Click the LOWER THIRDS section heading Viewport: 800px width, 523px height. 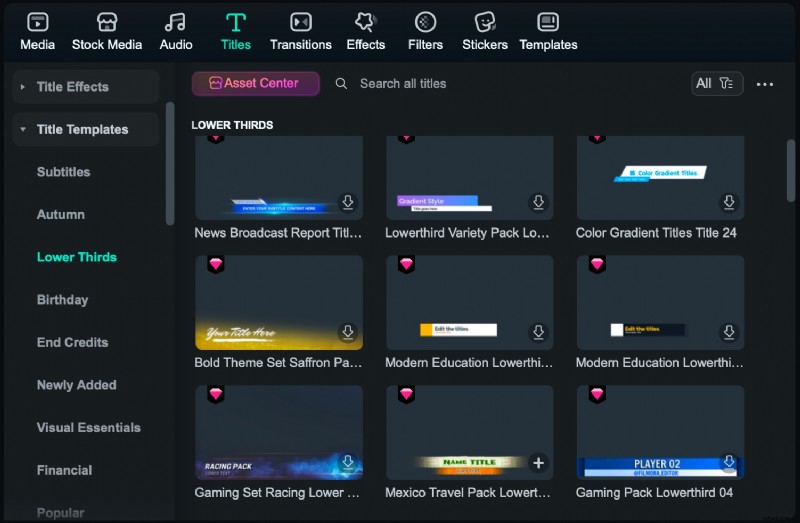coord(232,125)
